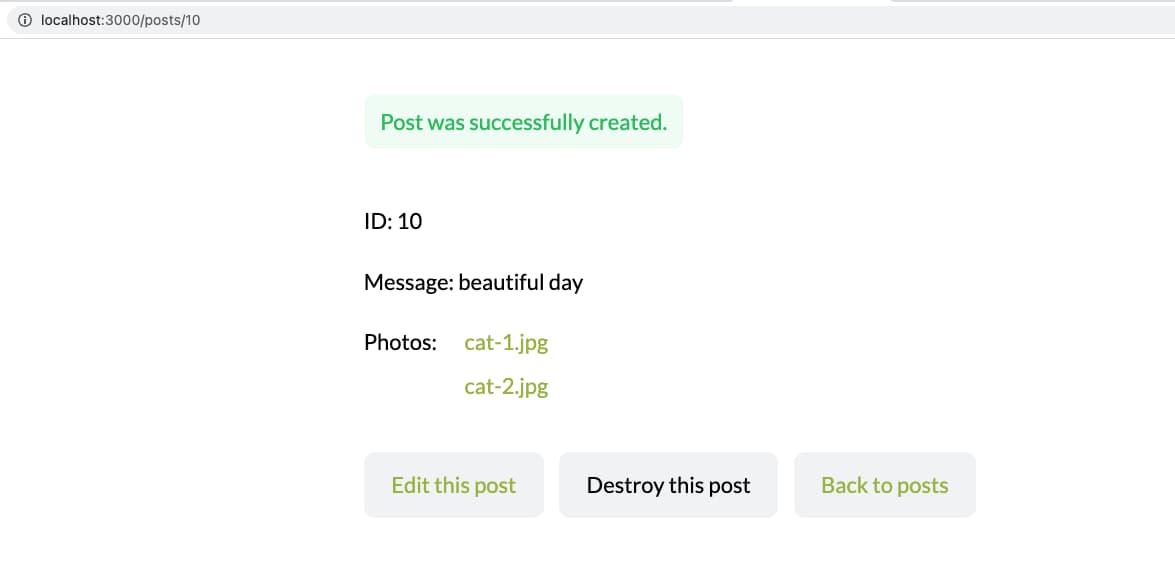The height and width of the screenshot is (588, 1175).
Task: Click the Message text of the post
Action: tap(474, 282)
